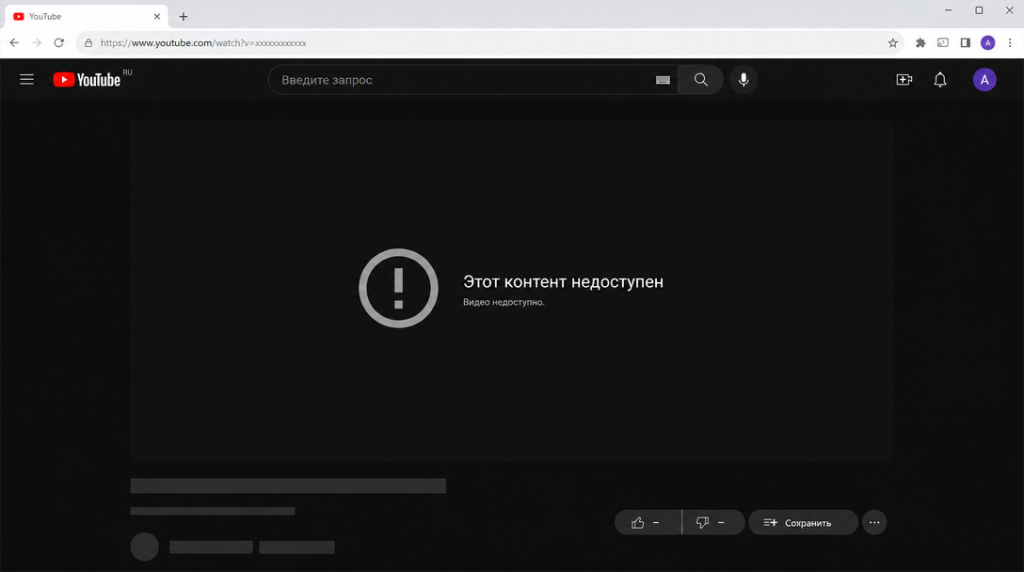Click the channel avatar placeholder circle
This screenshot has width=1024, height=572.
pyautogui.click(x=144, y=547)
